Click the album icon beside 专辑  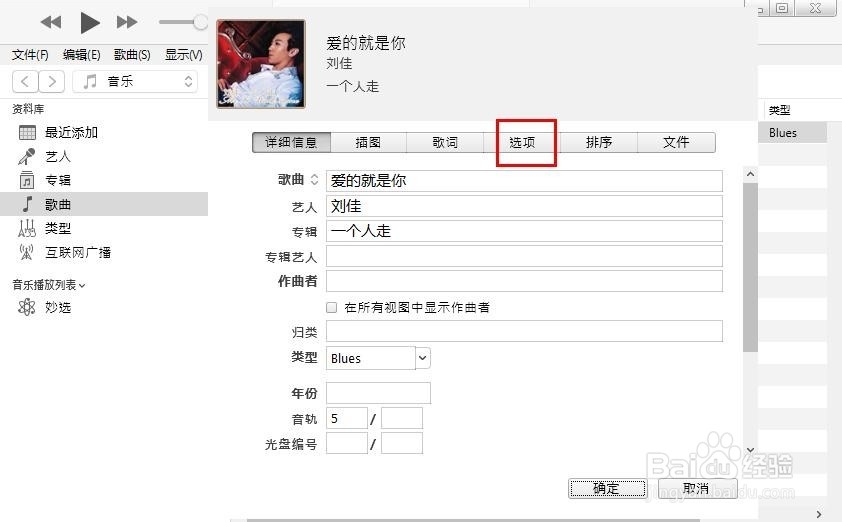click(x=26, y=180)
